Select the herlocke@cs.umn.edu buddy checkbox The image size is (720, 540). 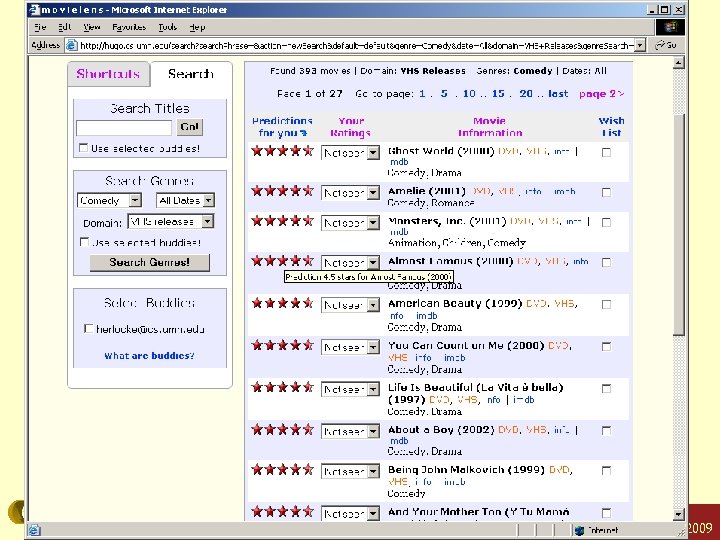[x=89, y=329]
